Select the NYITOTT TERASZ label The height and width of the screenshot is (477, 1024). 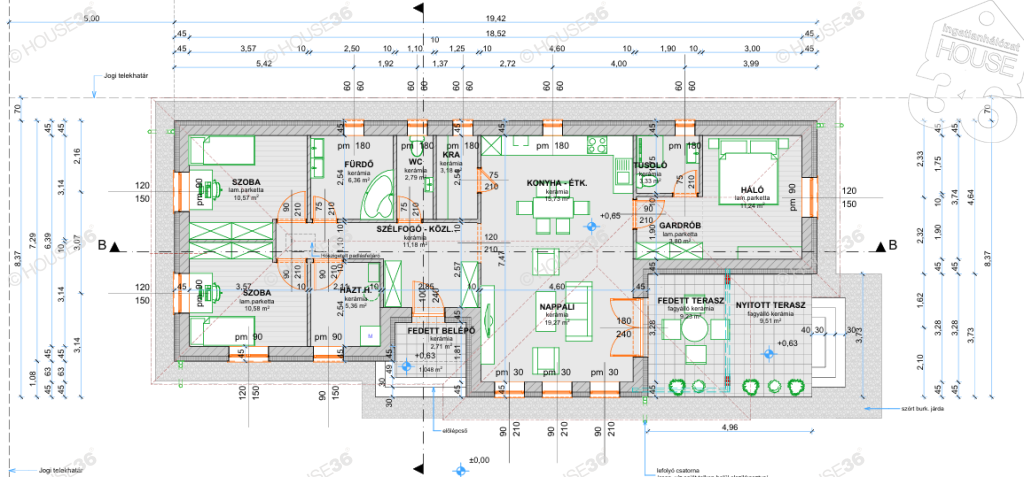[771, 303]
